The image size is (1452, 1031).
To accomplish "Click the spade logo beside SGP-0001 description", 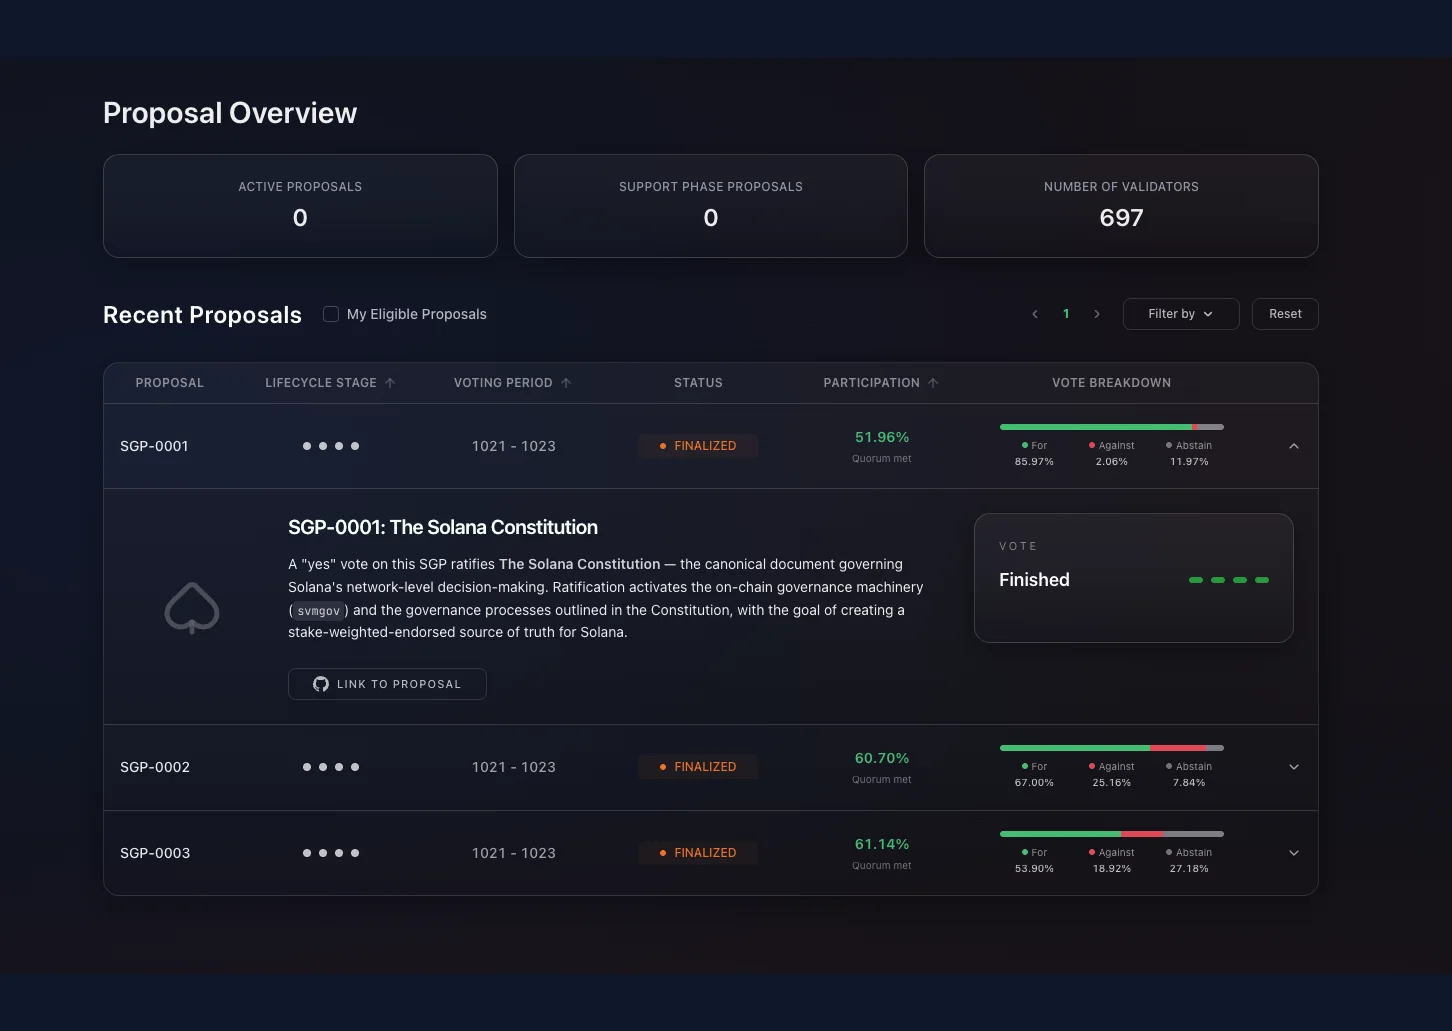I will click(192, 608).
